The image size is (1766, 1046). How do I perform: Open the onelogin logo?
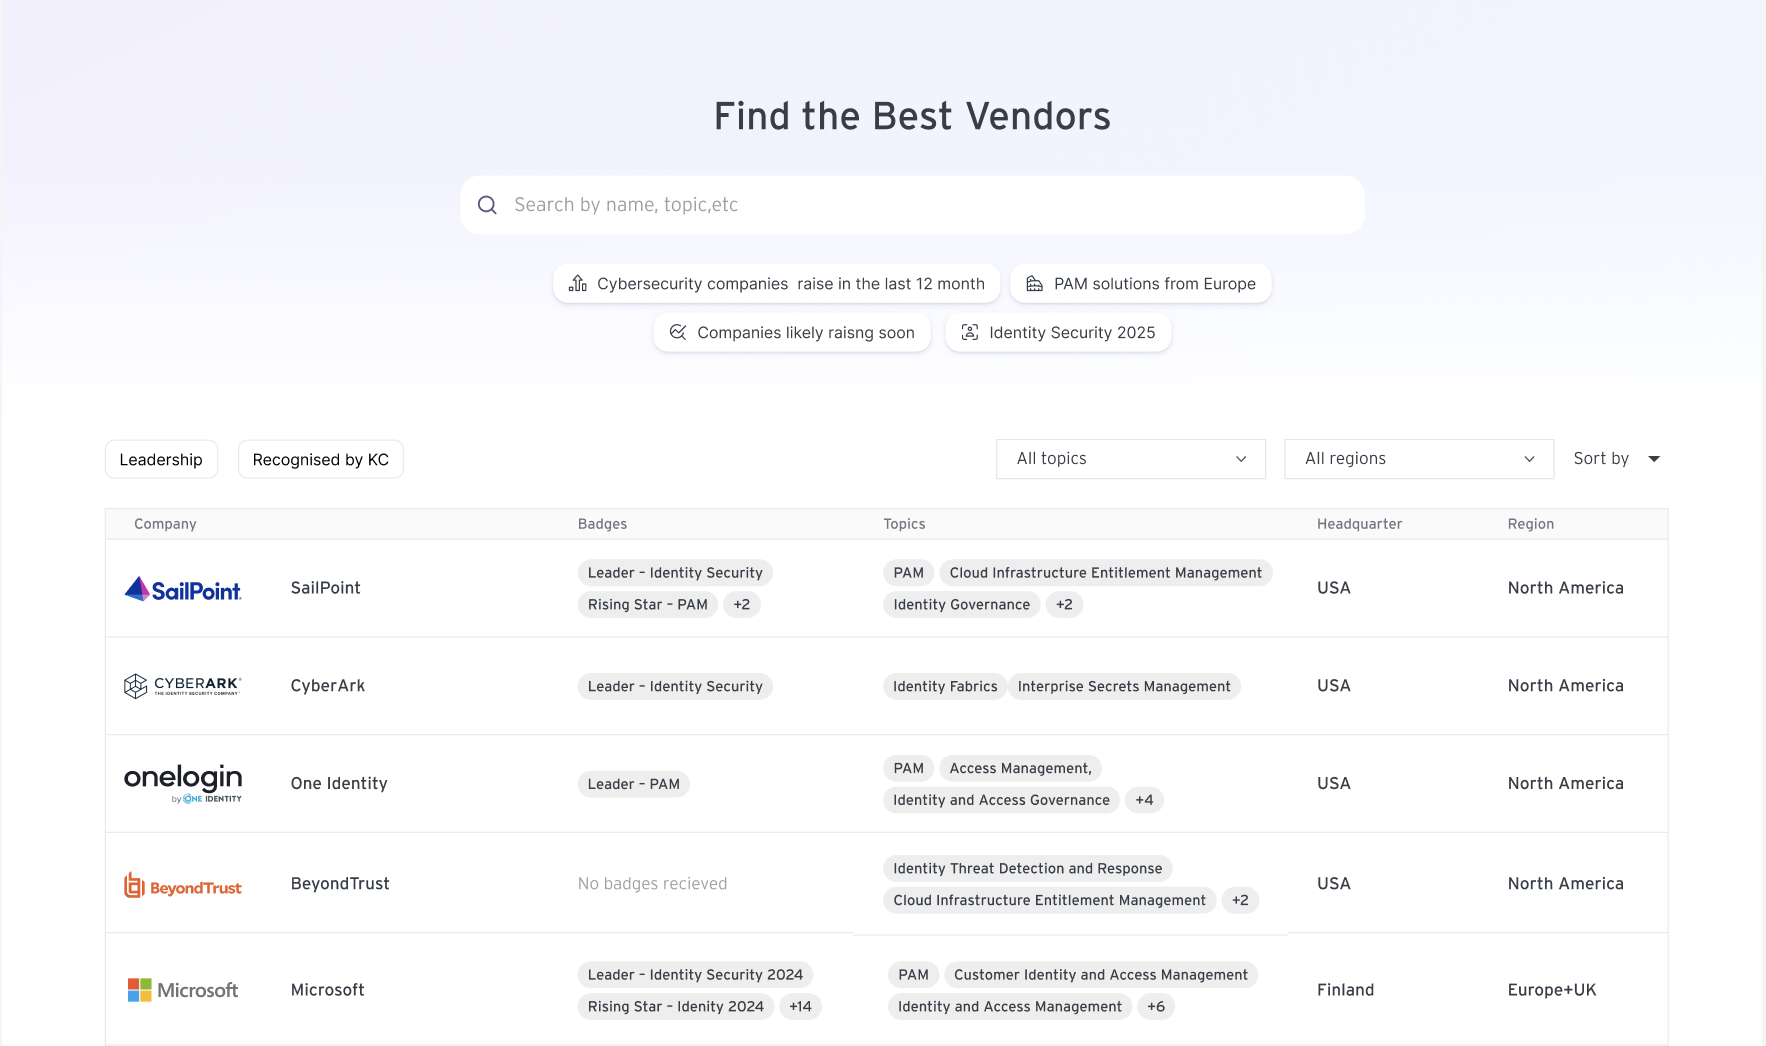(x=183, y=783)
